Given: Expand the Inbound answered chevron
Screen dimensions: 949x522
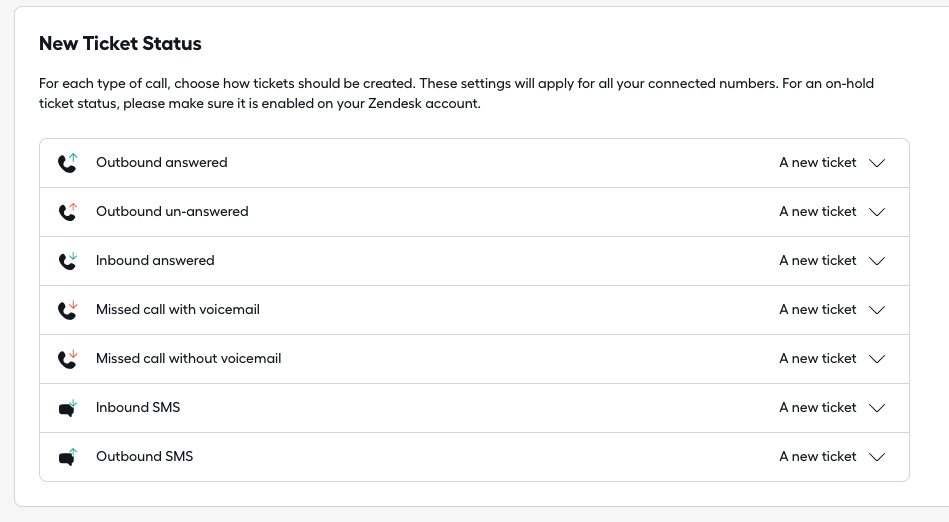Looking at the screenshot, I should 877,261.
